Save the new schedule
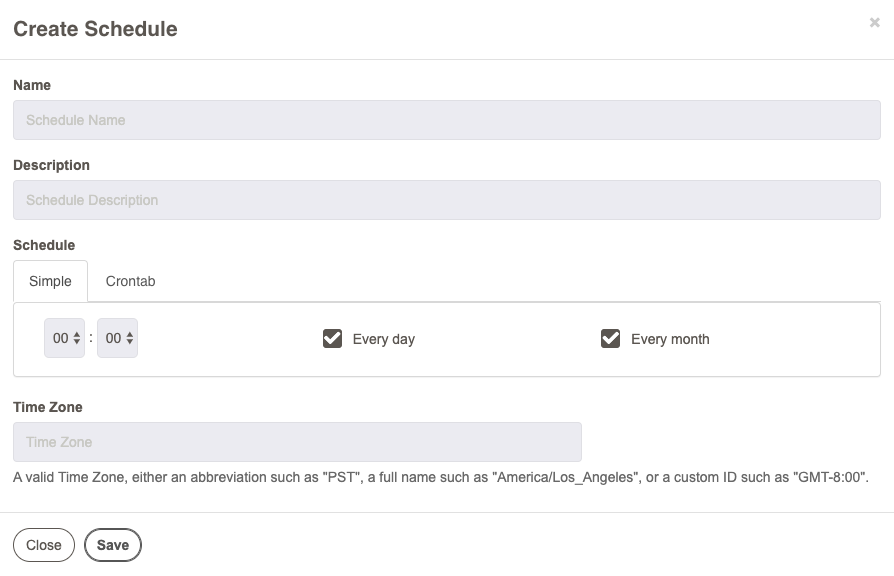Screen dimensions: 894x576 (113, 545)
